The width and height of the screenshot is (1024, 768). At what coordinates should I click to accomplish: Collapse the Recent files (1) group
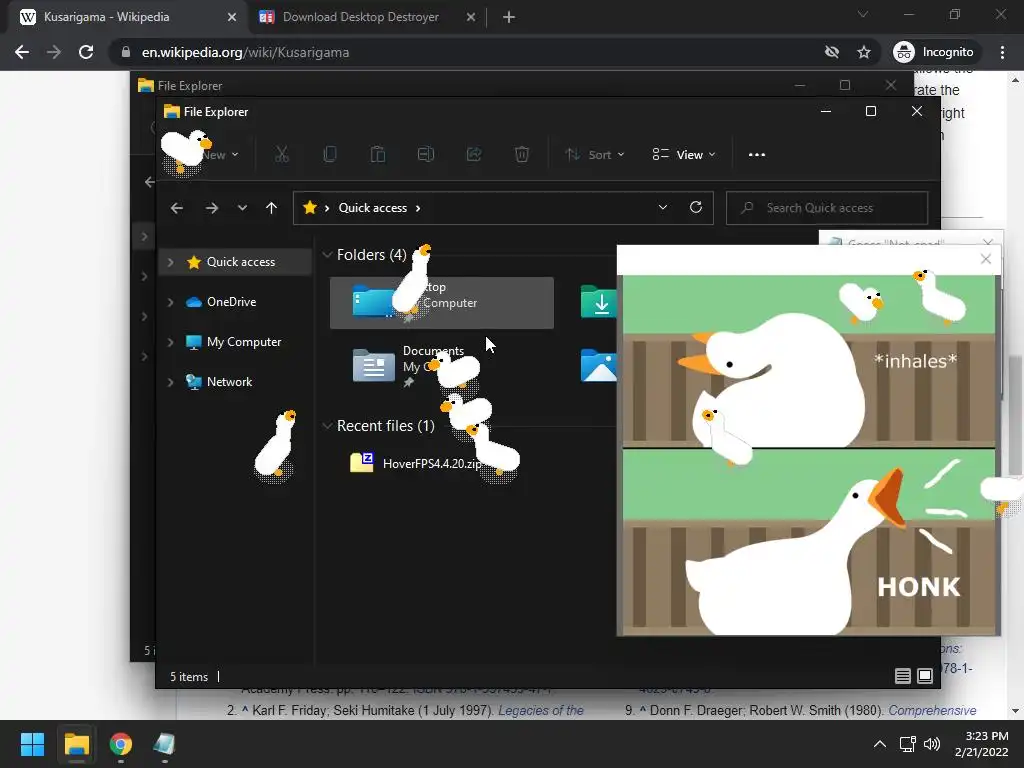tap(327, 426)
